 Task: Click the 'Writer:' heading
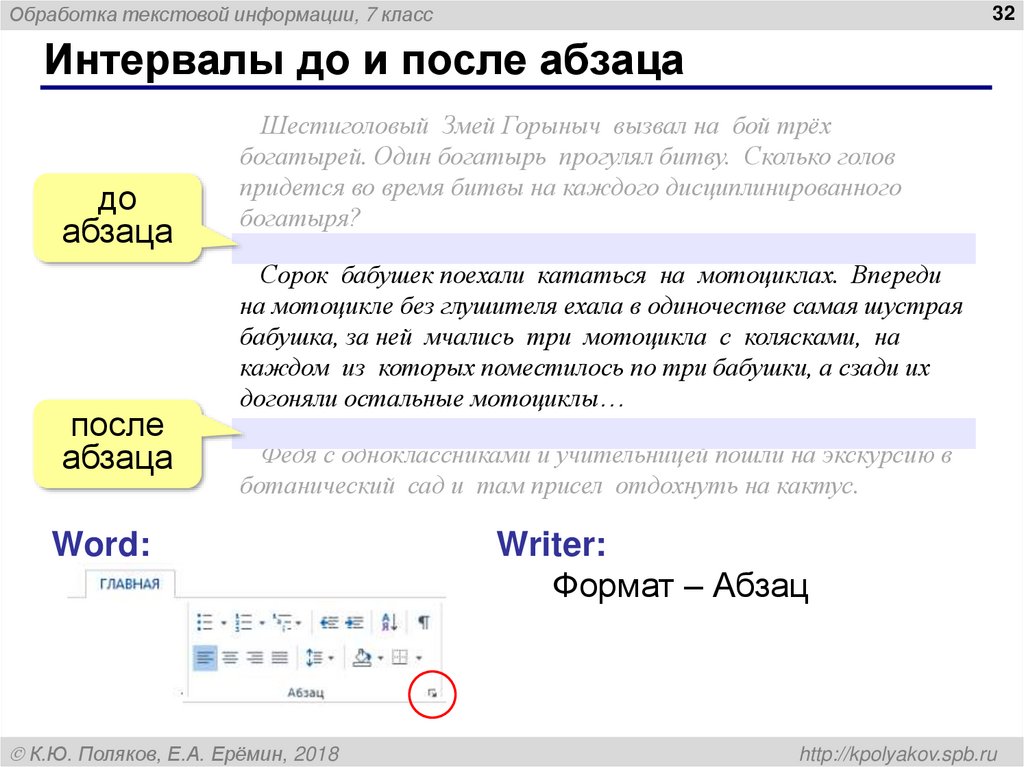pos(551,544)
